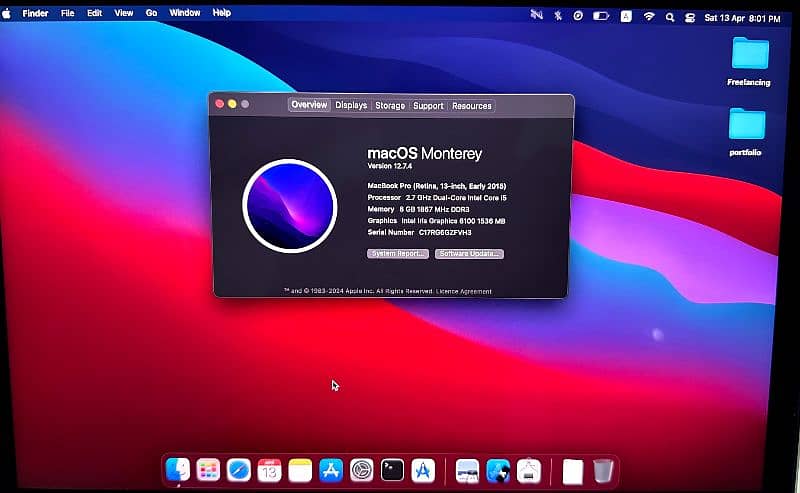This screenshot has width=800, height=493.
Task: Open Safari browser in the dock
Action: coord(238,469)
